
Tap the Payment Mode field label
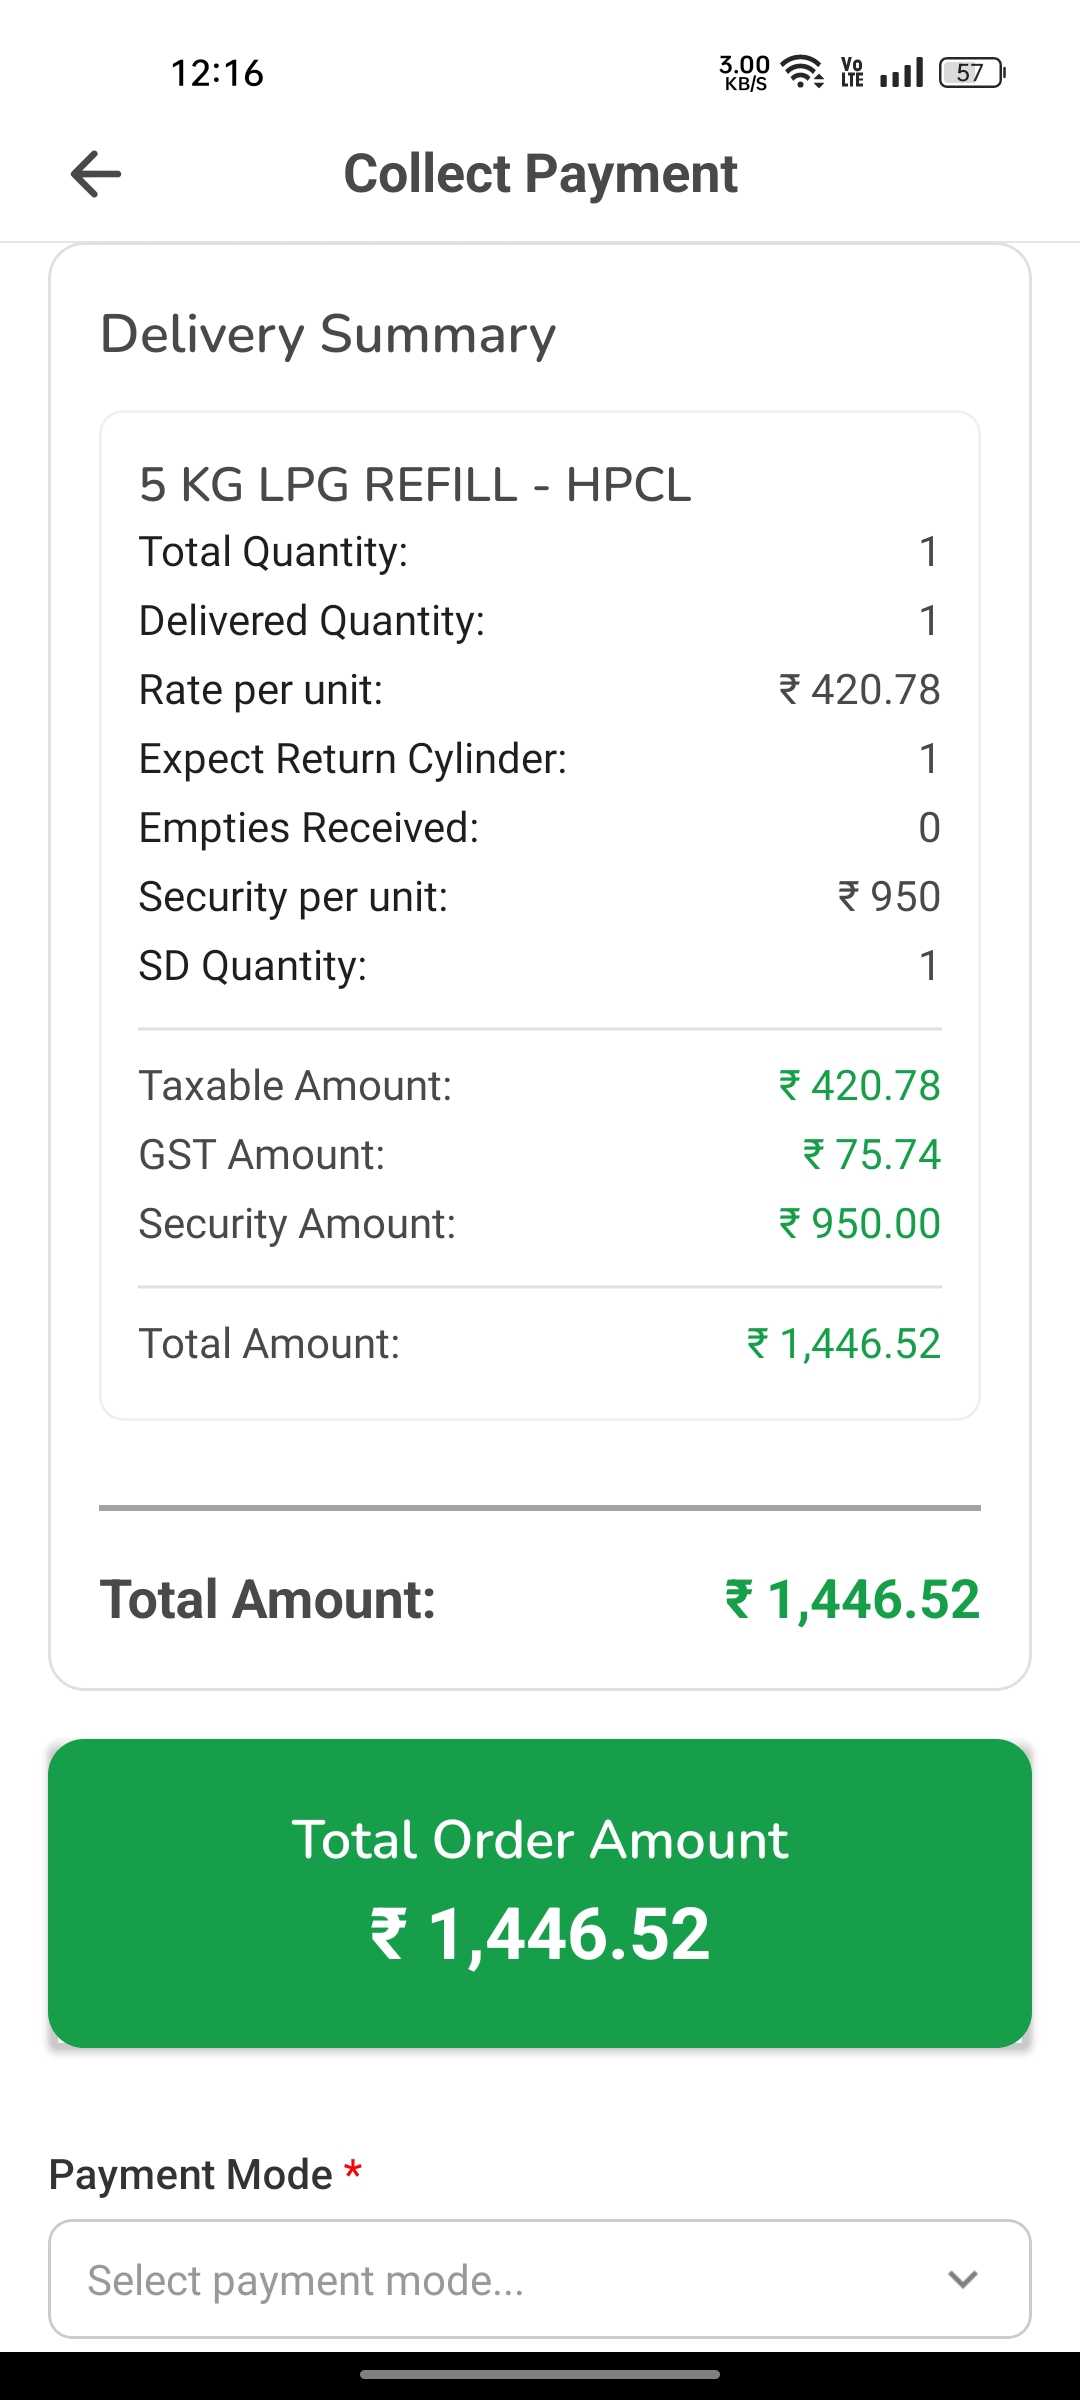coord(191,2175)
